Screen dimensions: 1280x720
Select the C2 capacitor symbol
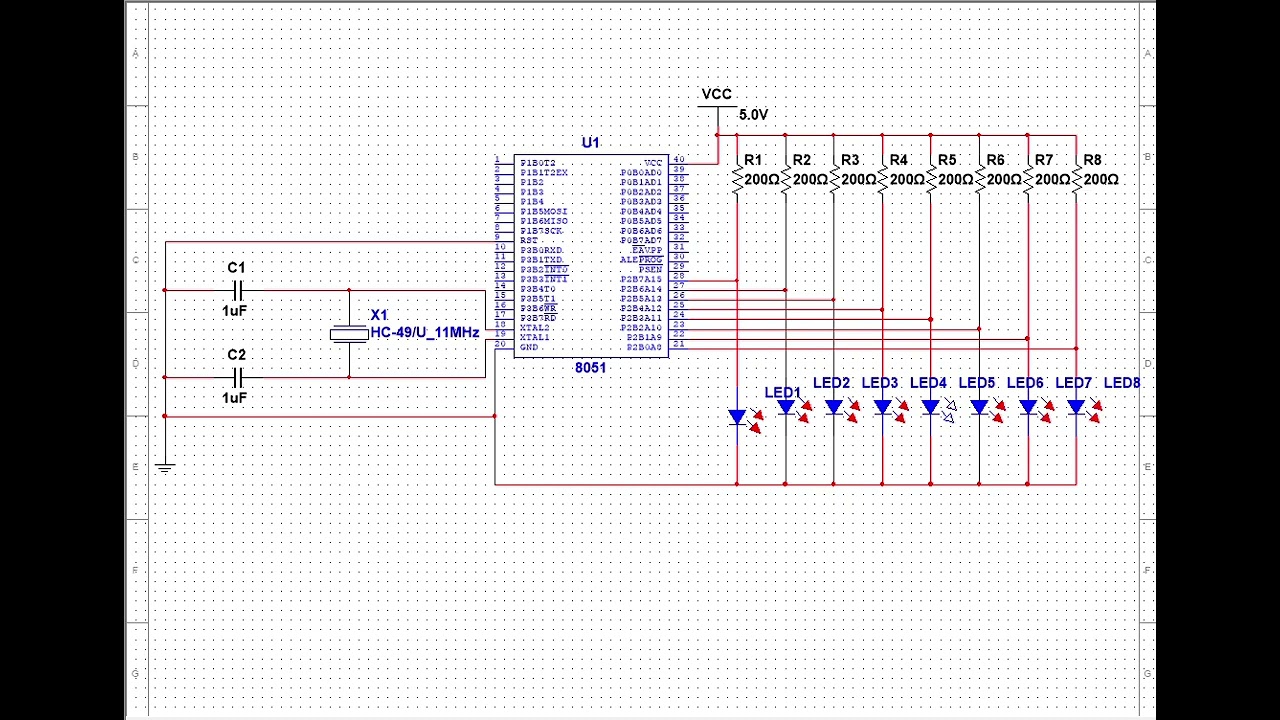[x=237, y=377]
